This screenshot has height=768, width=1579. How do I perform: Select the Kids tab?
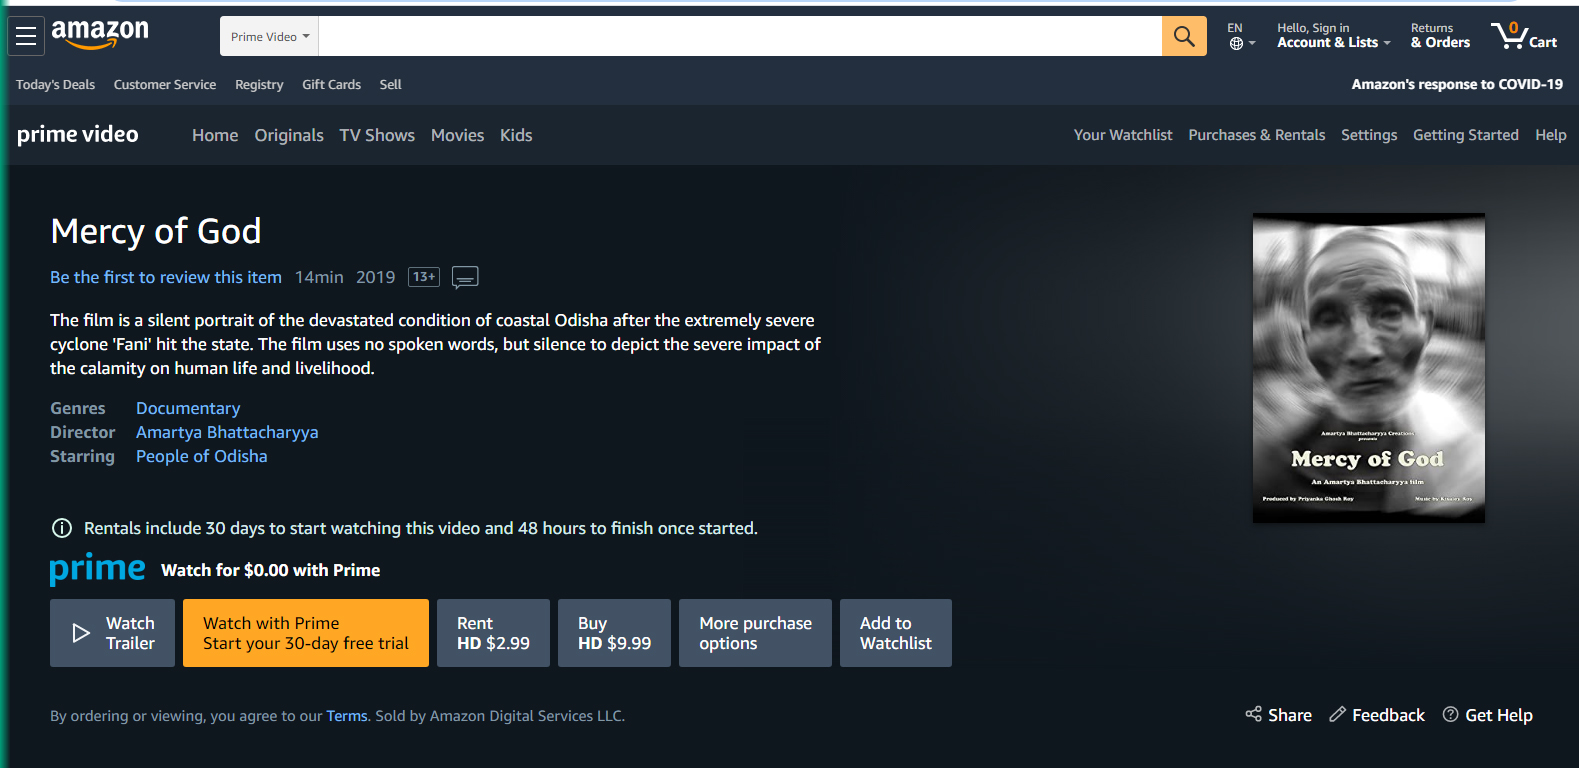tap(516, 135)
